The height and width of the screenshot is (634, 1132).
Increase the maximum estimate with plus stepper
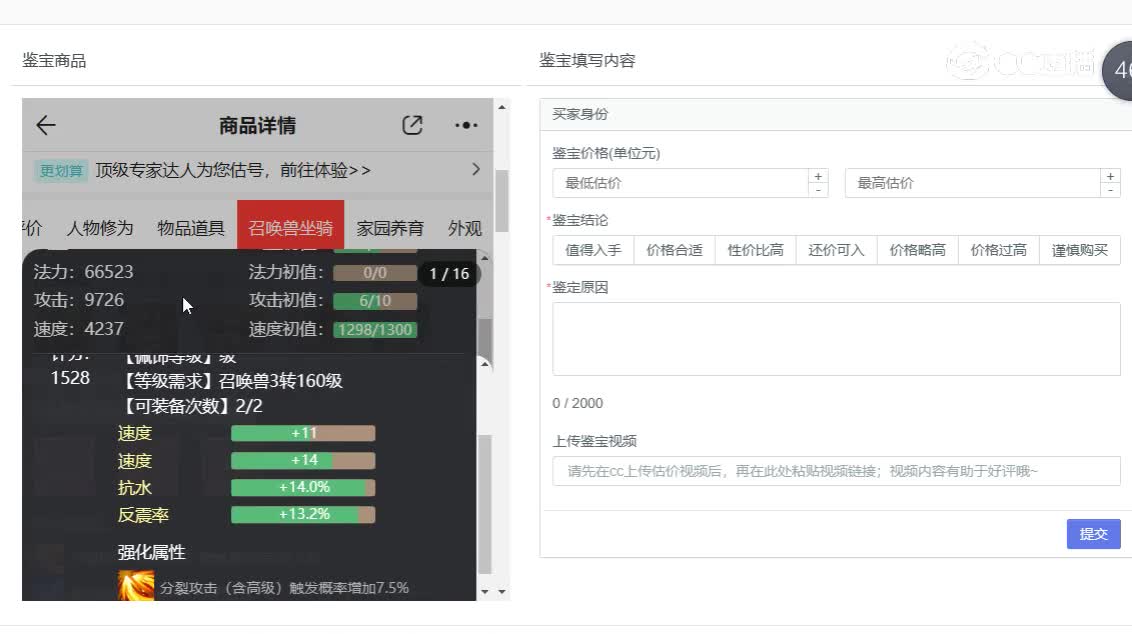pos(1110,176)
